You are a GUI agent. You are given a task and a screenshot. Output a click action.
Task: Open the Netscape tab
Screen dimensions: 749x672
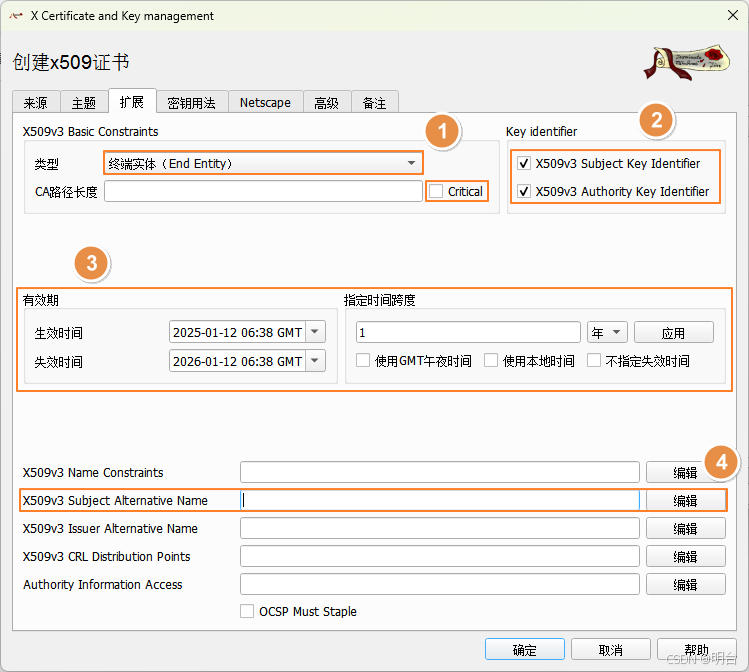click(x=266, y=102)
